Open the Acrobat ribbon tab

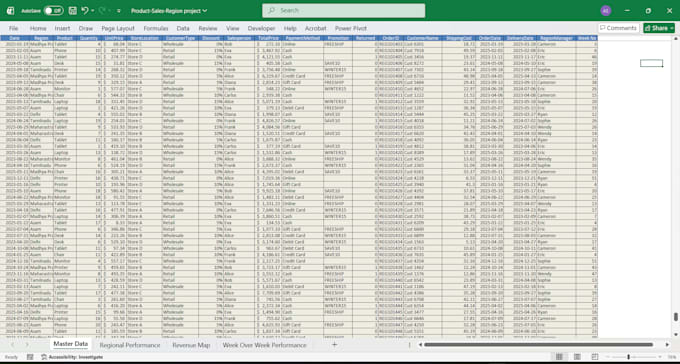(x=316, y=28)
